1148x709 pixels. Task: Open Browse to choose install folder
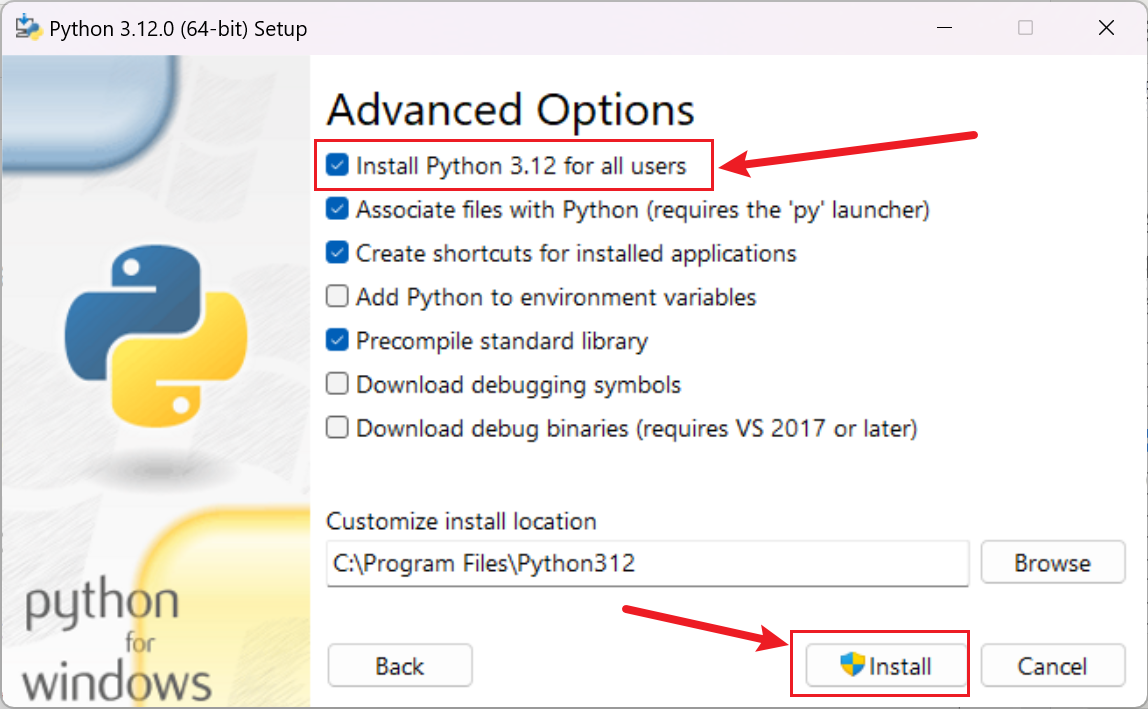pyautogui.click(x=1052, y=563)
